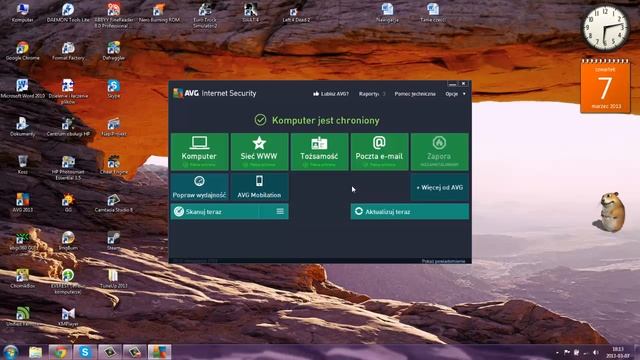The image size is (640, 360).
Task: Open ABBYY FineReader desktop shortcut
Action: coord(113,16)
